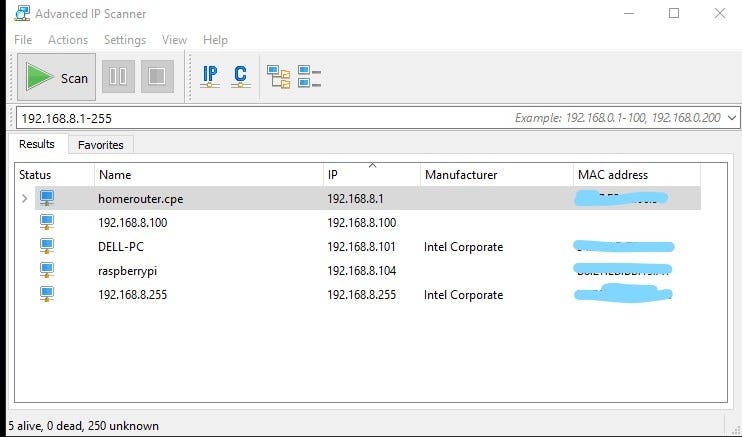Maximize the Advanced IP Scanner window
The image size is (742, 437).
674,13
